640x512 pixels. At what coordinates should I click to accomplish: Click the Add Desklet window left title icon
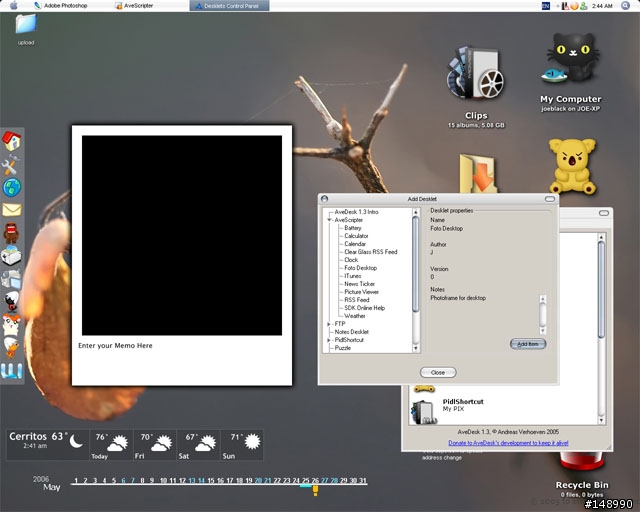(x=324, y=199)
